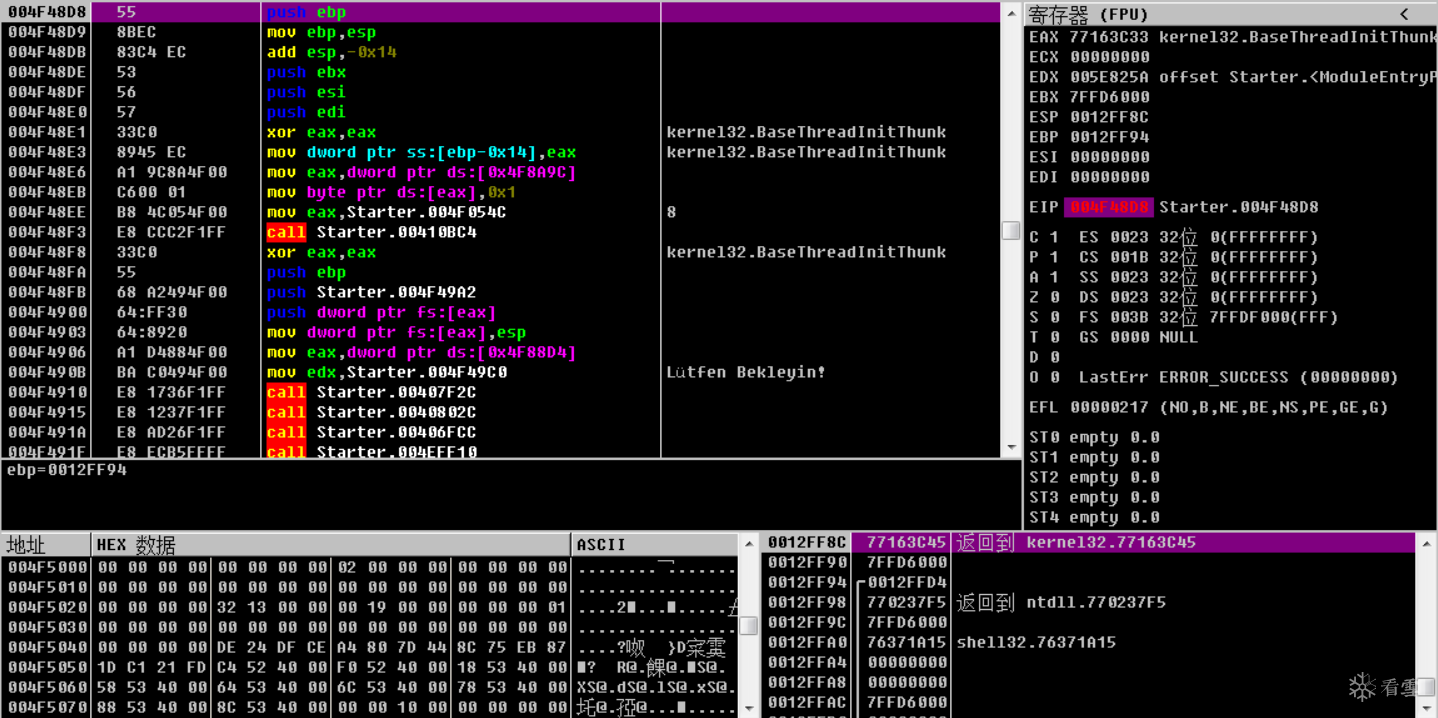Select the ESP register value 0012FF8C
Screen dimensions: 1438x718
1109,117
